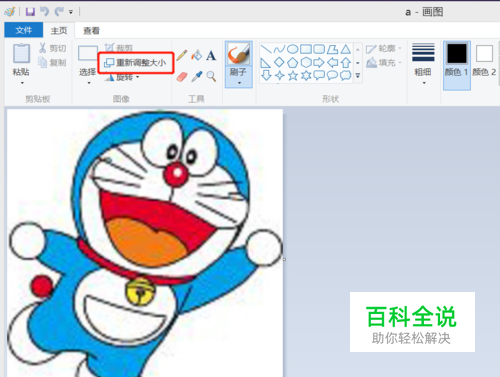Screen dimensions: 500x377
Task: Expand the 刷子 brush types dropdown
Action: click(x=239, y=83)
